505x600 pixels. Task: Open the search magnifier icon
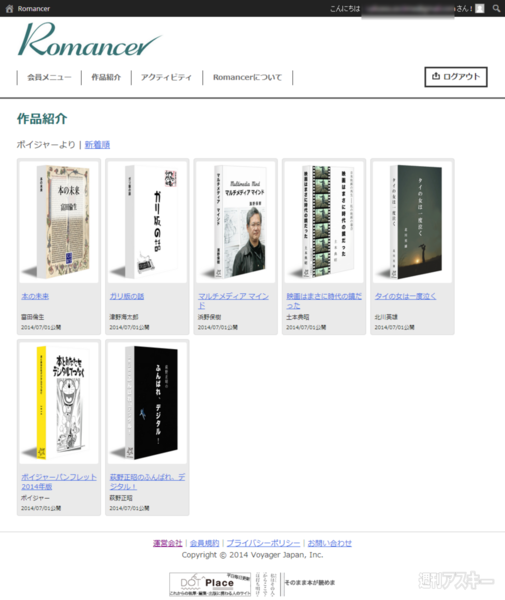(x=496, y=8)
